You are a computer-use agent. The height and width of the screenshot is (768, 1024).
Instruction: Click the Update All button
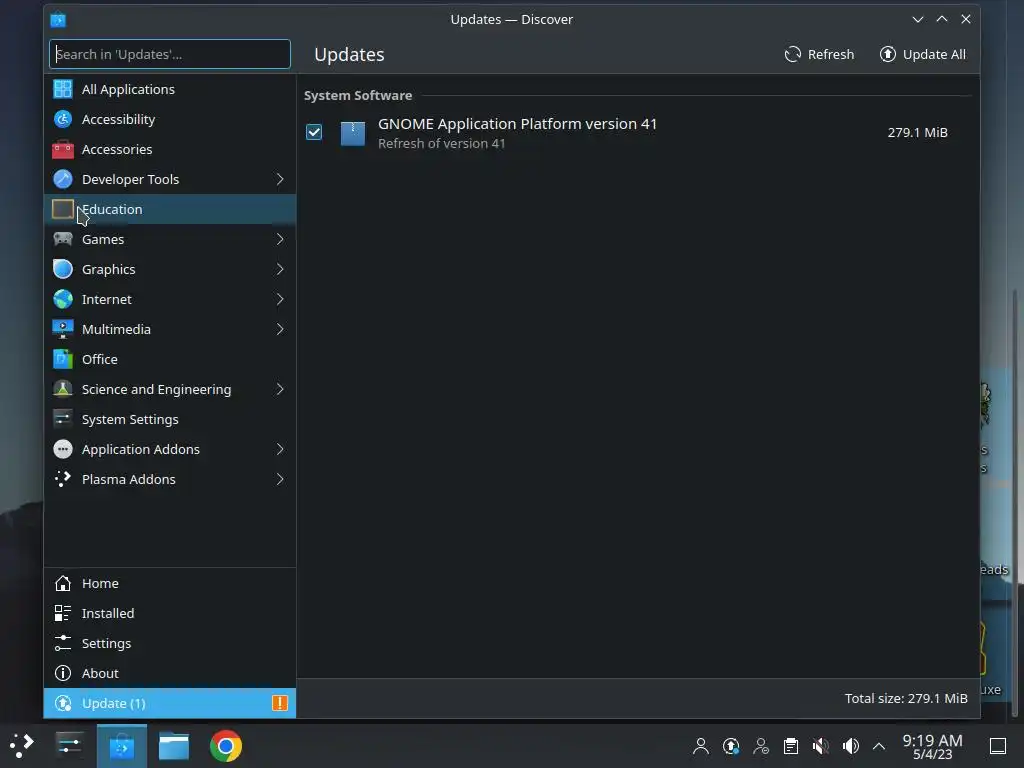coord(923,54)
